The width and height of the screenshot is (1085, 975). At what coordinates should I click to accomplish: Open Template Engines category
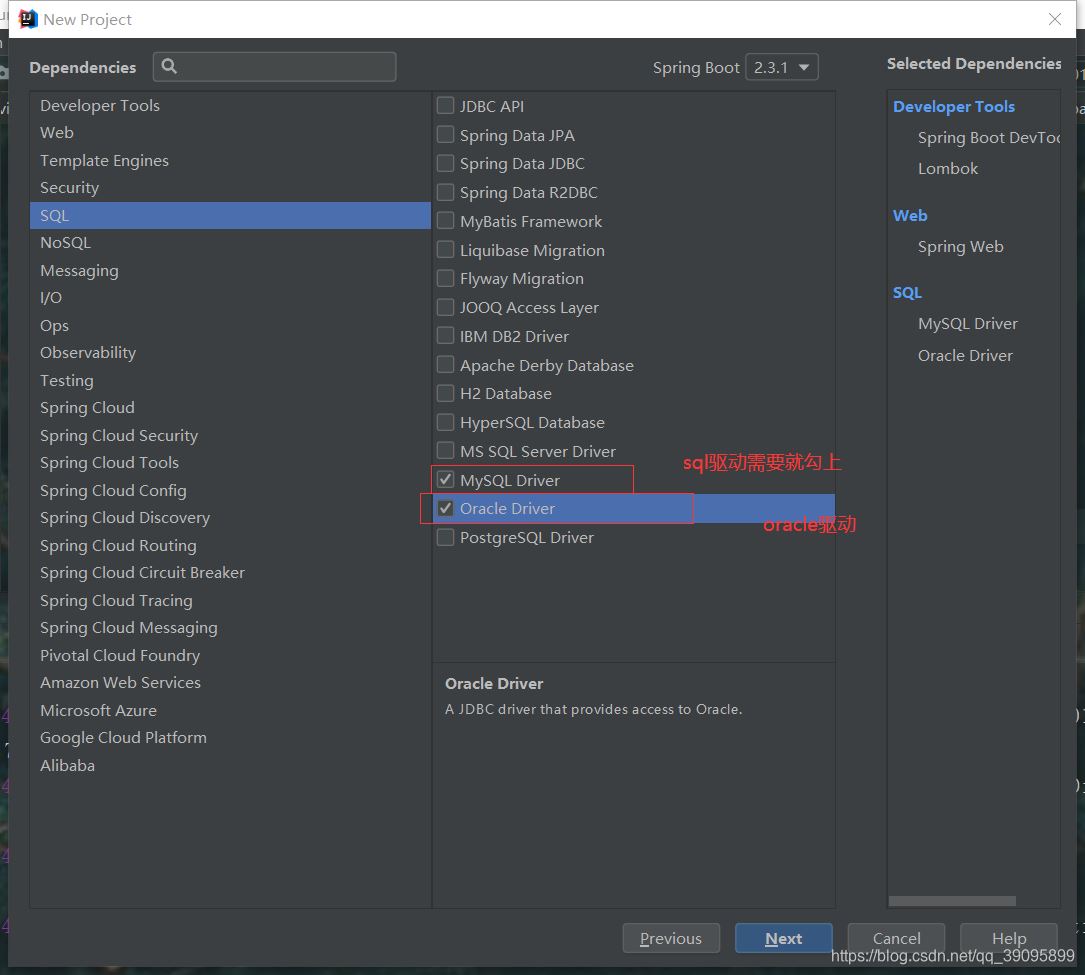[230, 160]
